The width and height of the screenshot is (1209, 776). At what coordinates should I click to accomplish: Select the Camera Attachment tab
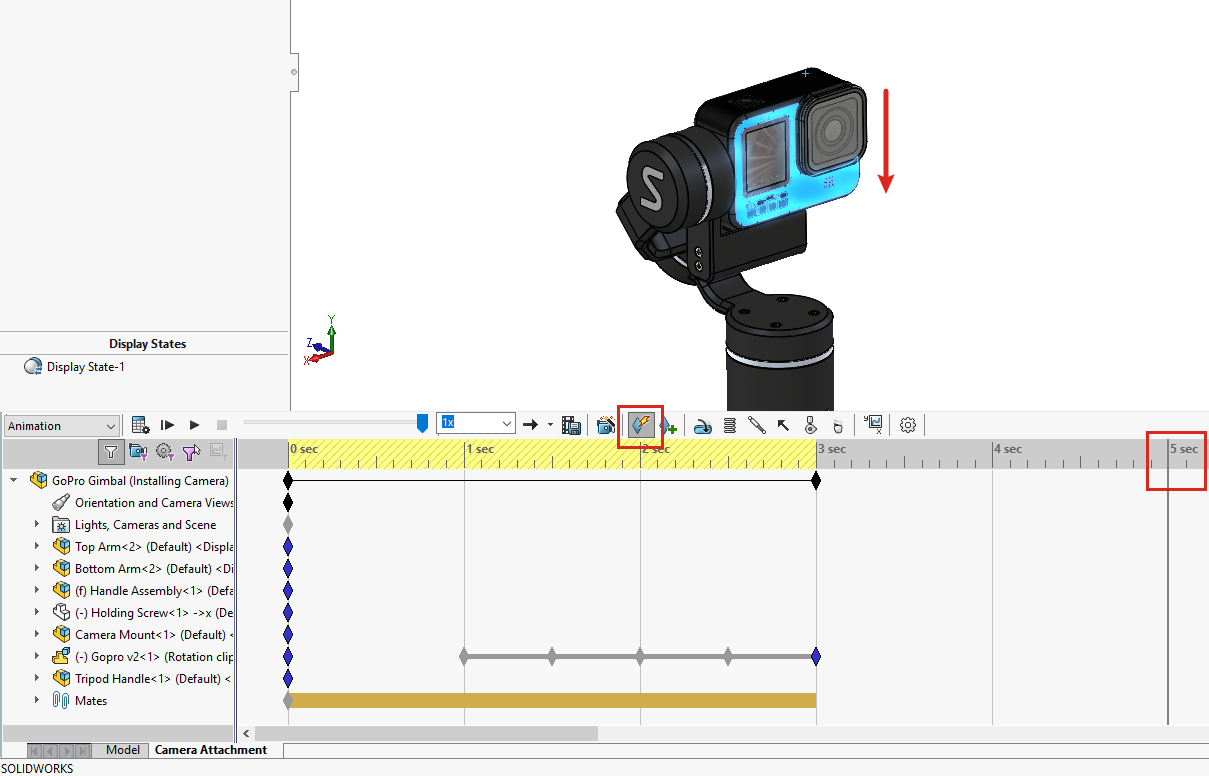point(211,750)
